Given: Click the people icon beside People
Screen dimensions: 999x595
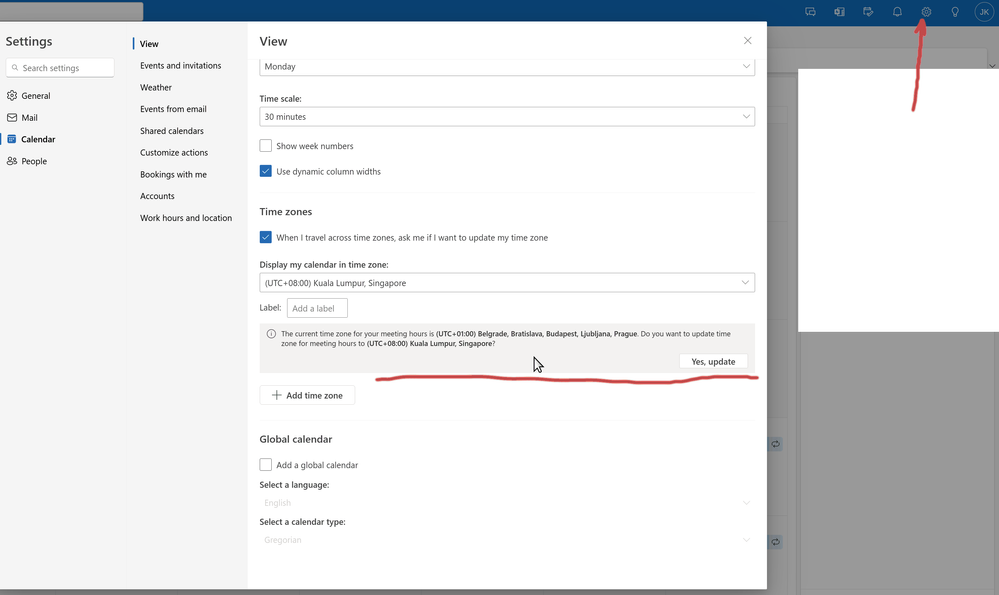Looking at the screenshot, I should [x=12, y=161].
